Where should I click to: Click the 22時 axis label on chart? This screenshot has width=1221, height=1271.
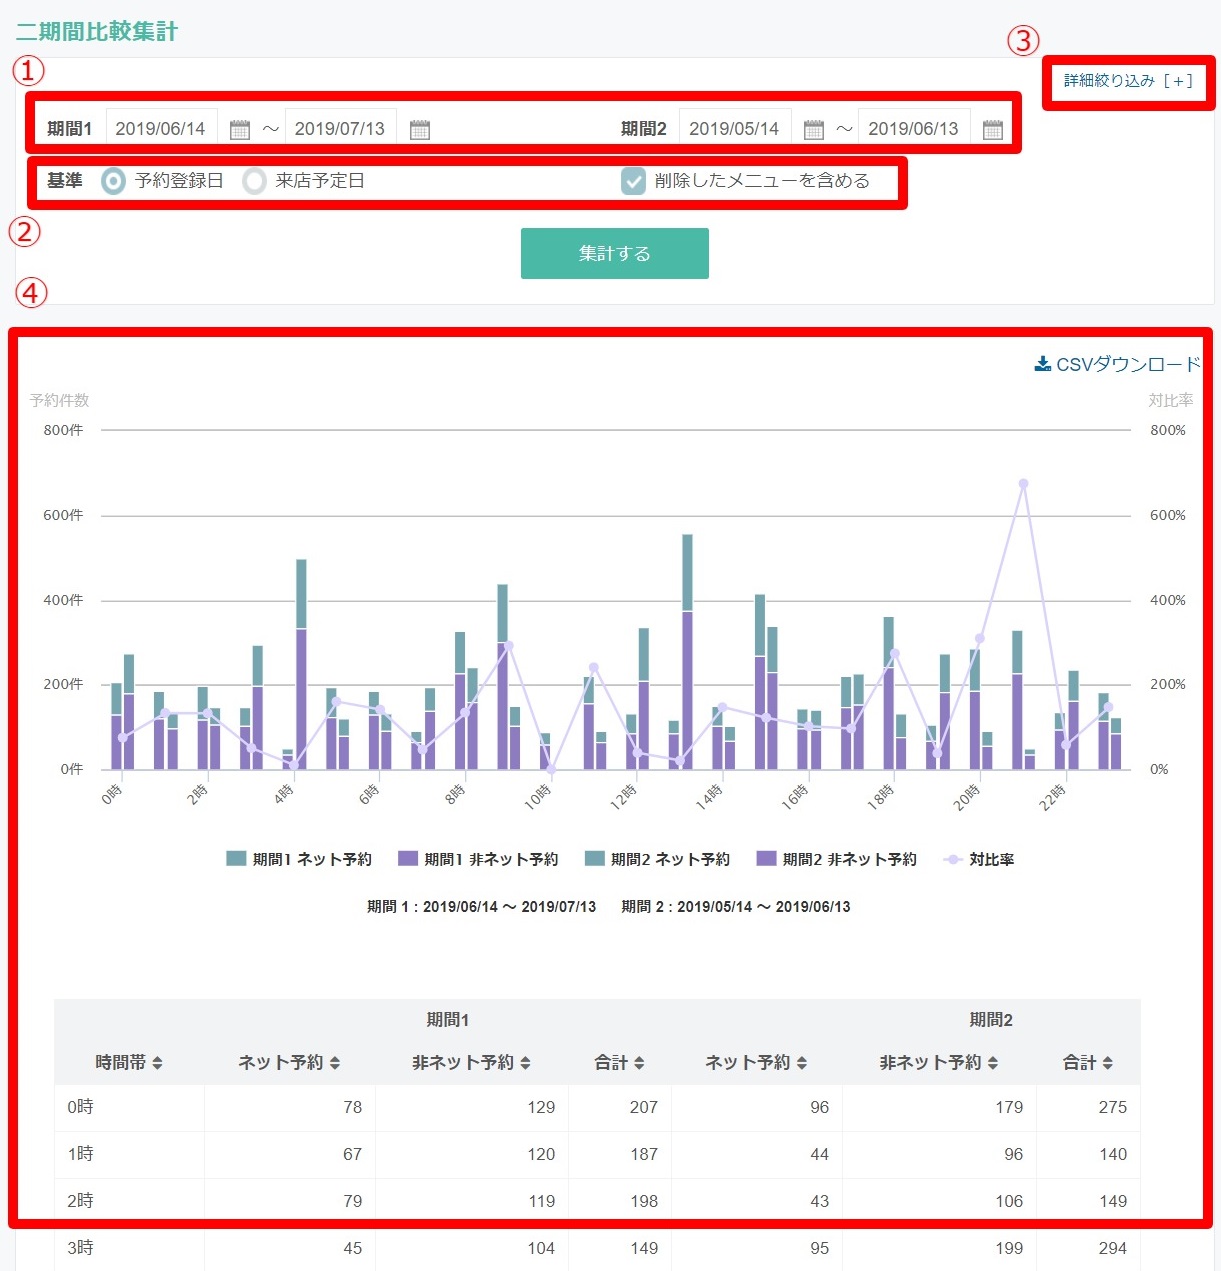tap(1053, 796)
